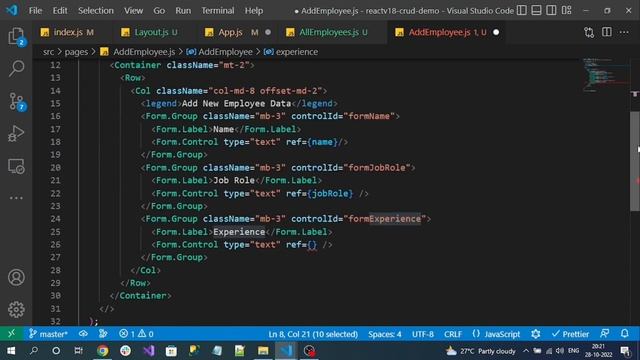This screenshot has height=360, width=640.
Task: Click pages breadcrumb
Action: click(76, 52)
